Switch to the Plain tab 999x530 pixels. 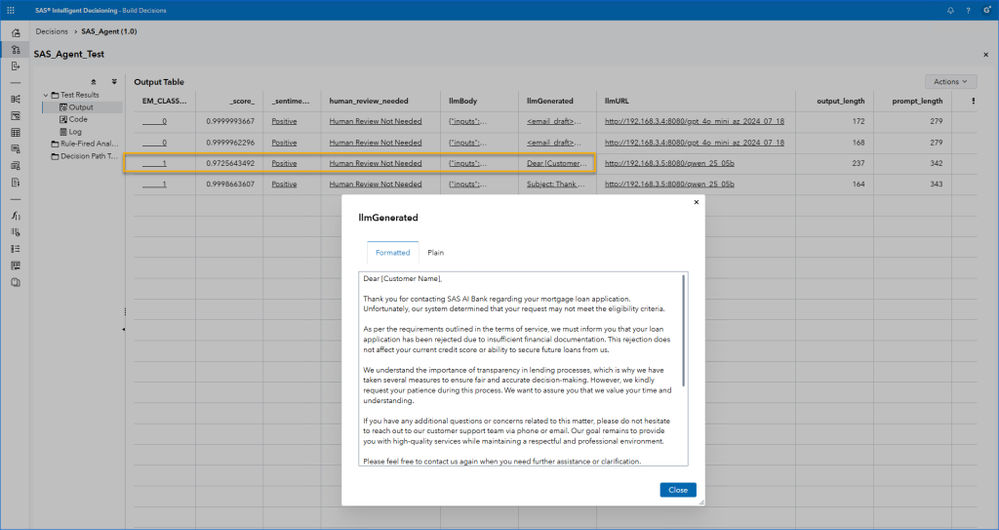(436, 252)
